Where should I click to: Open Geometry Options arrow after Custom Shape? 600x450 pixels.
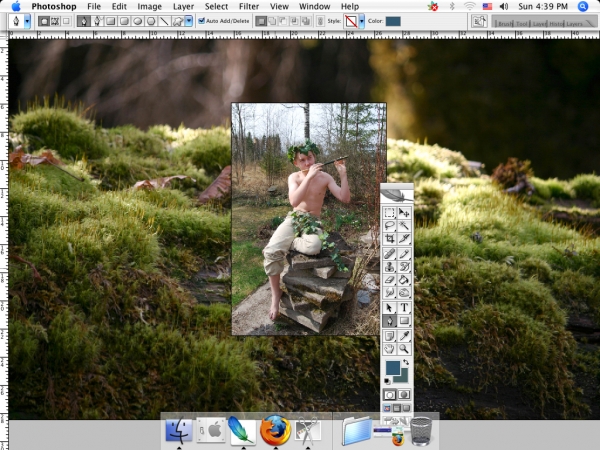tap(188, 21)
